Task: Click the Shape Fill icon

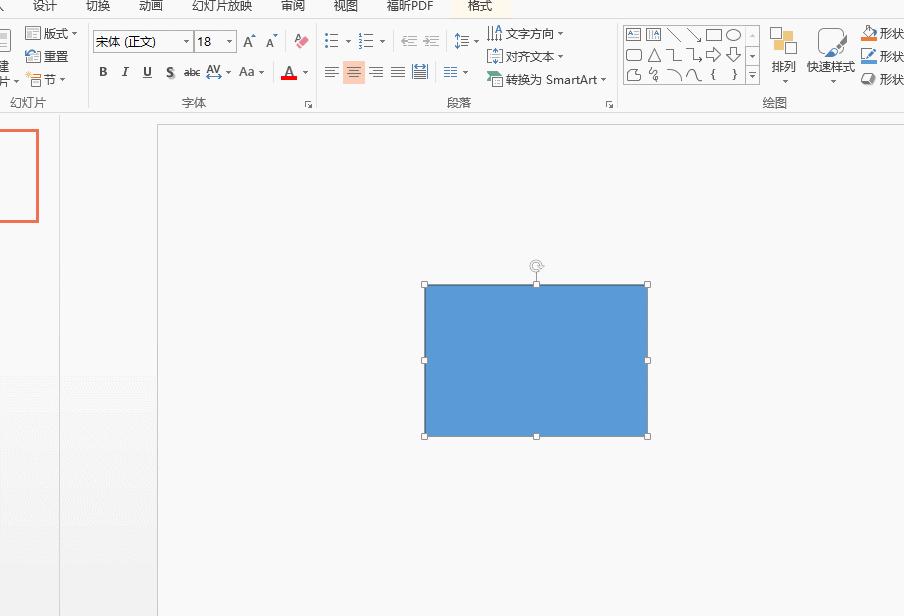Action: pos(868,32)
